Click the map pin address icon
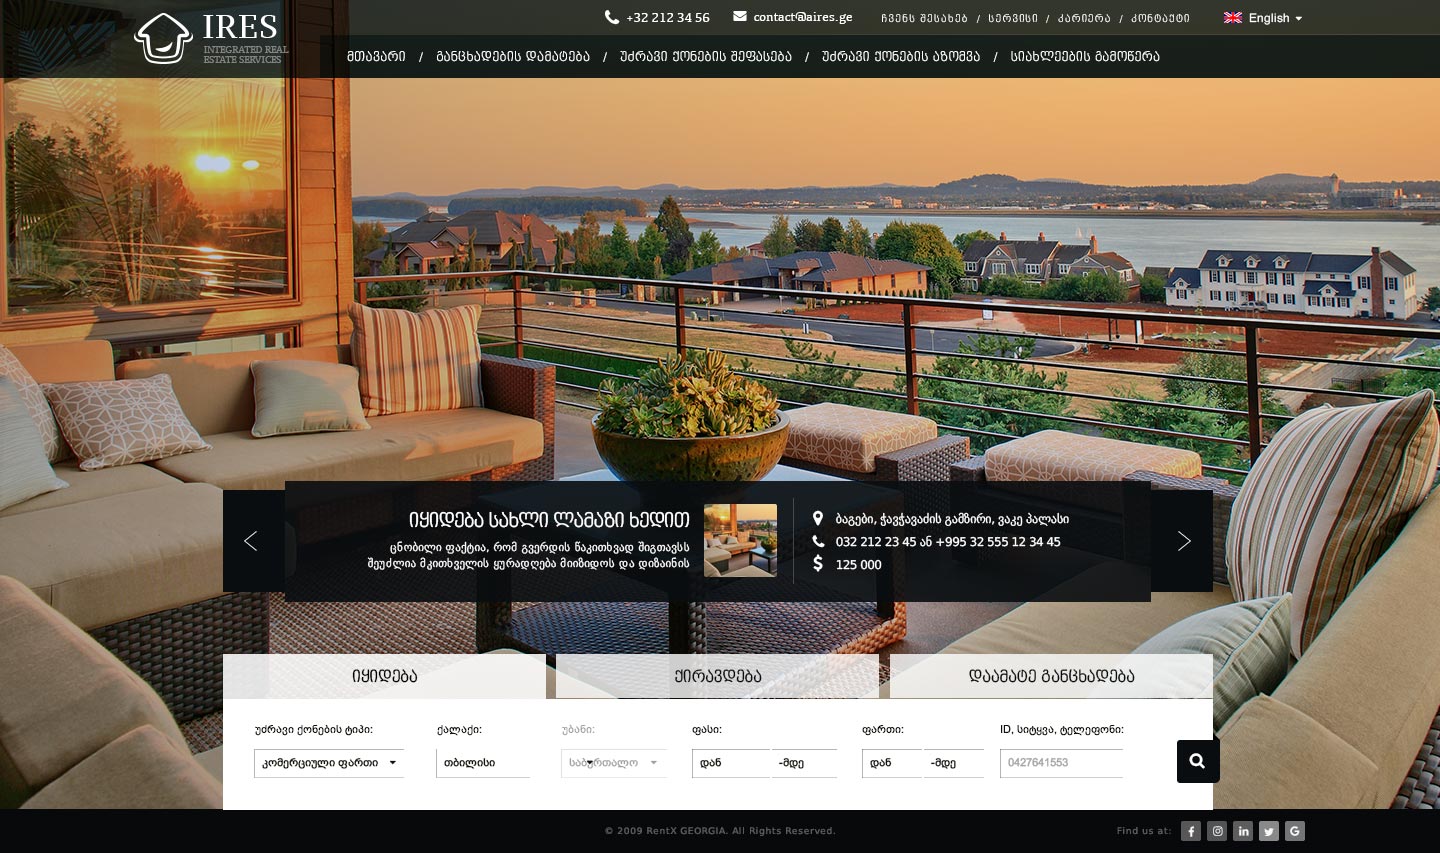1440x853 pixels. tap(817, 518)
